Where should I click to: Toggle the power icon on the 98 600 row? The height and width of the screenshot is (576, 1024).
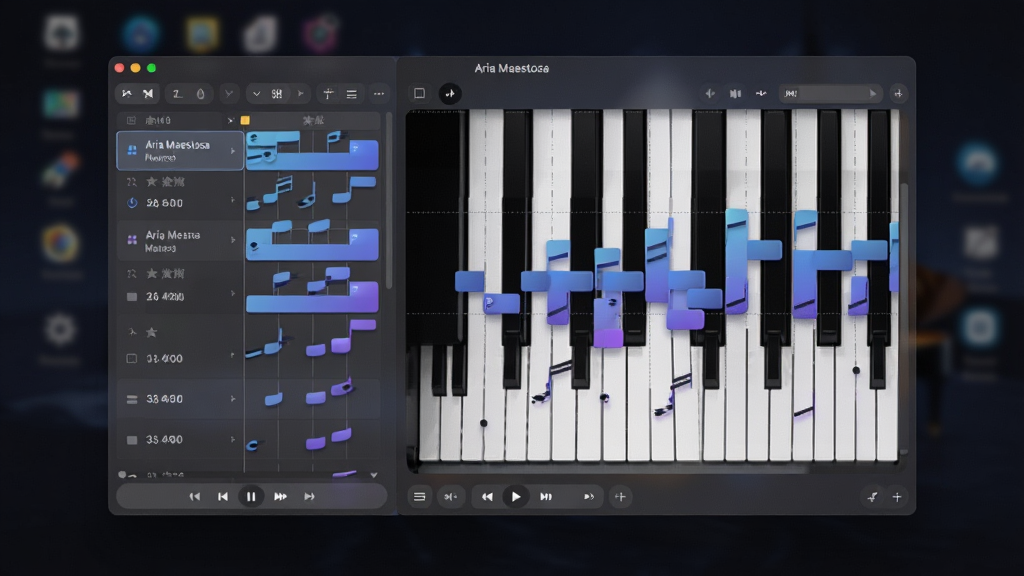point(132,203)
